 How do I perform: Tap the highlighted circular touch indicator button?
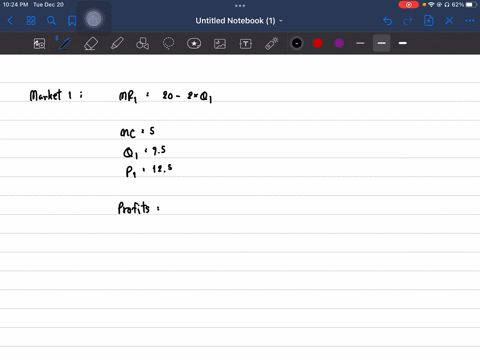coord(94,19)
